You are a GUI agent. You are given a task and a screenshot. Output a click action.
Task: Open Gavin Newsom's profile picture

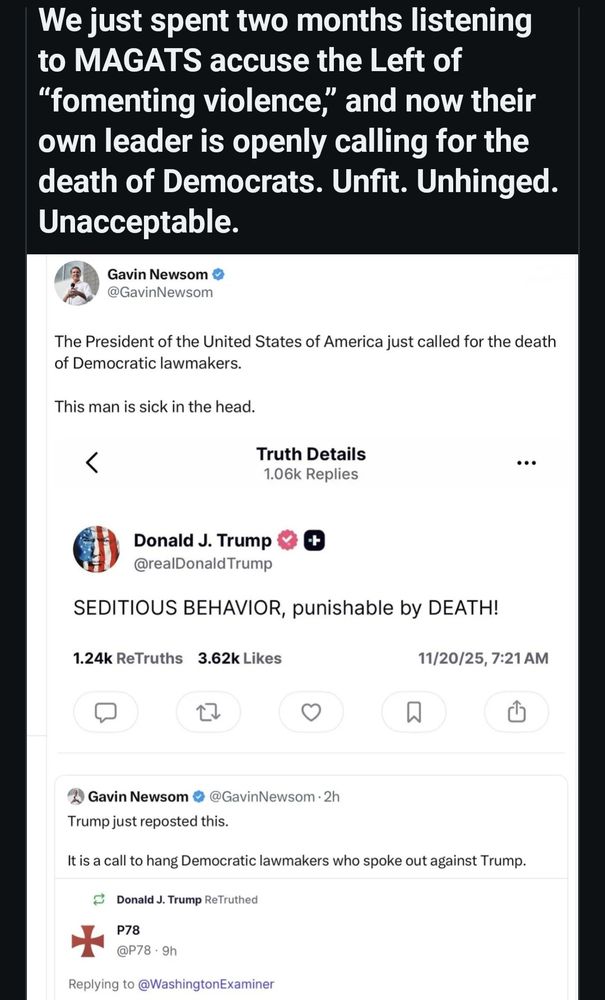(77, 283)
